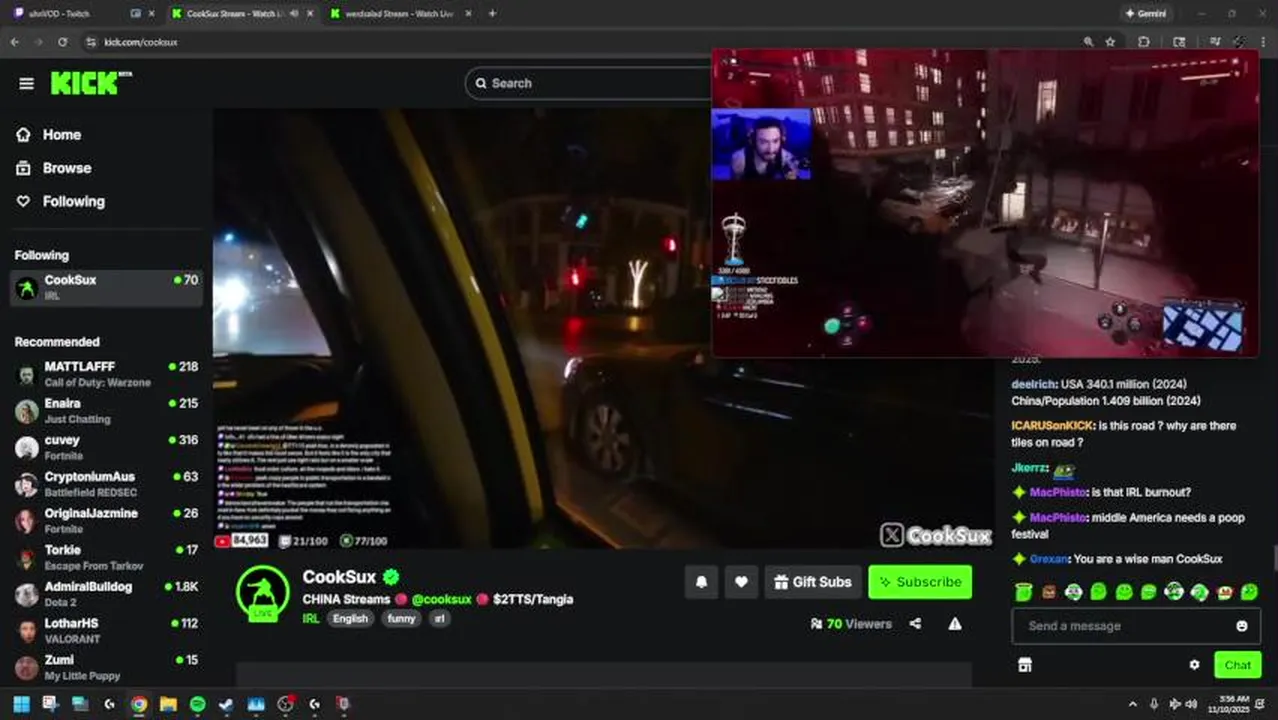Follow CookSux with the heart button

741,582
